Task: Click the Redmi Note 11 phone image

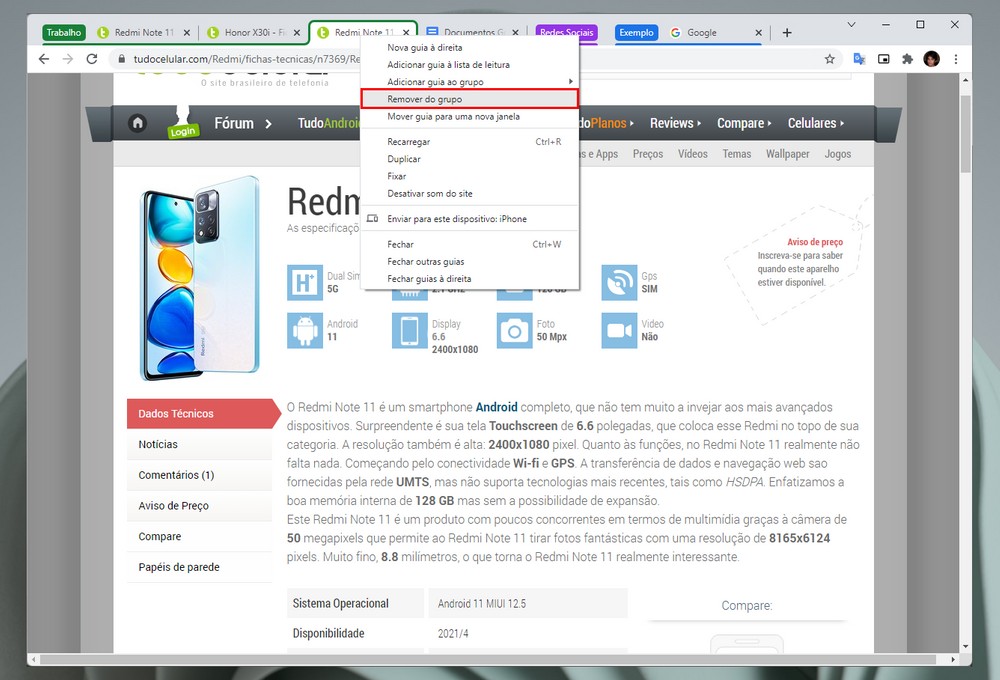Action: point(200,278)
